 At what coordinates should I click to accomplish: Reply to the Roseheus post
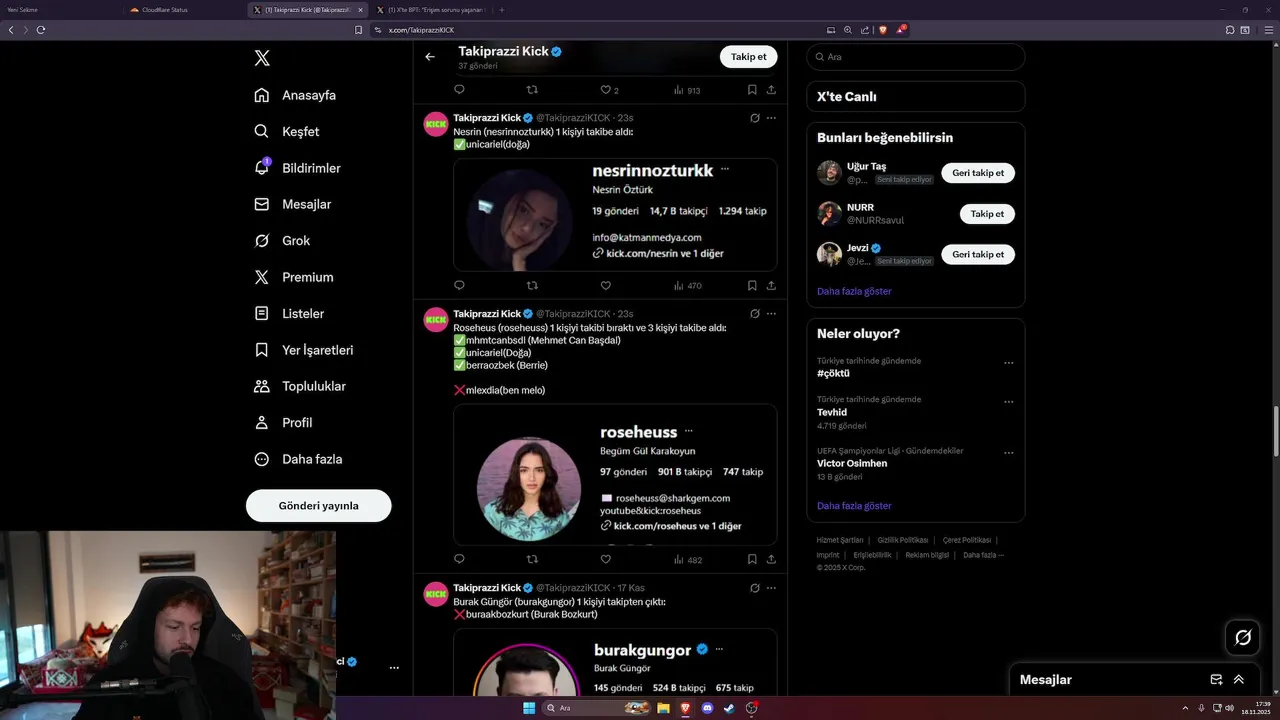tap(459, 560)
